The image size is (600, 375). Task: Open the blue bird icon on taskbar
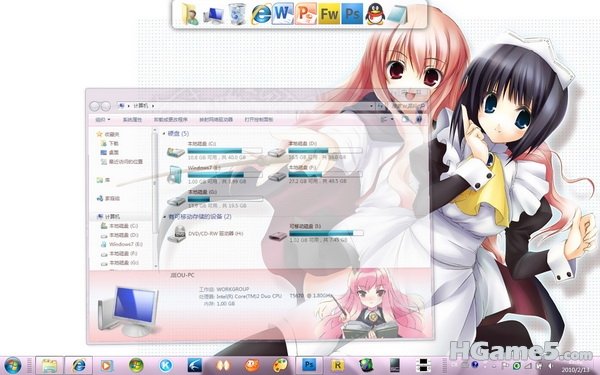coord(195,365)
